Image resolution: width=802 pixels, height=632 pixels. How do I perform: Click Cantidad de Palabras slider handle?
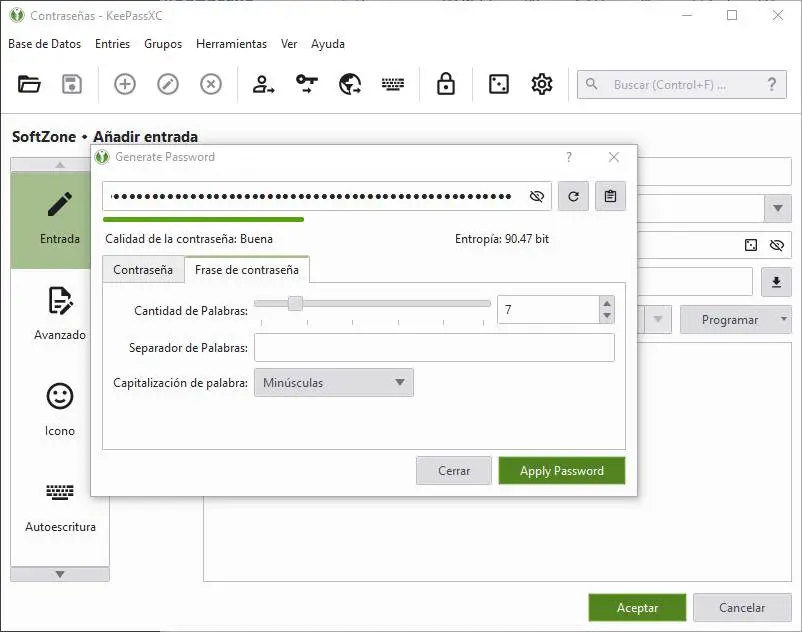295,303
